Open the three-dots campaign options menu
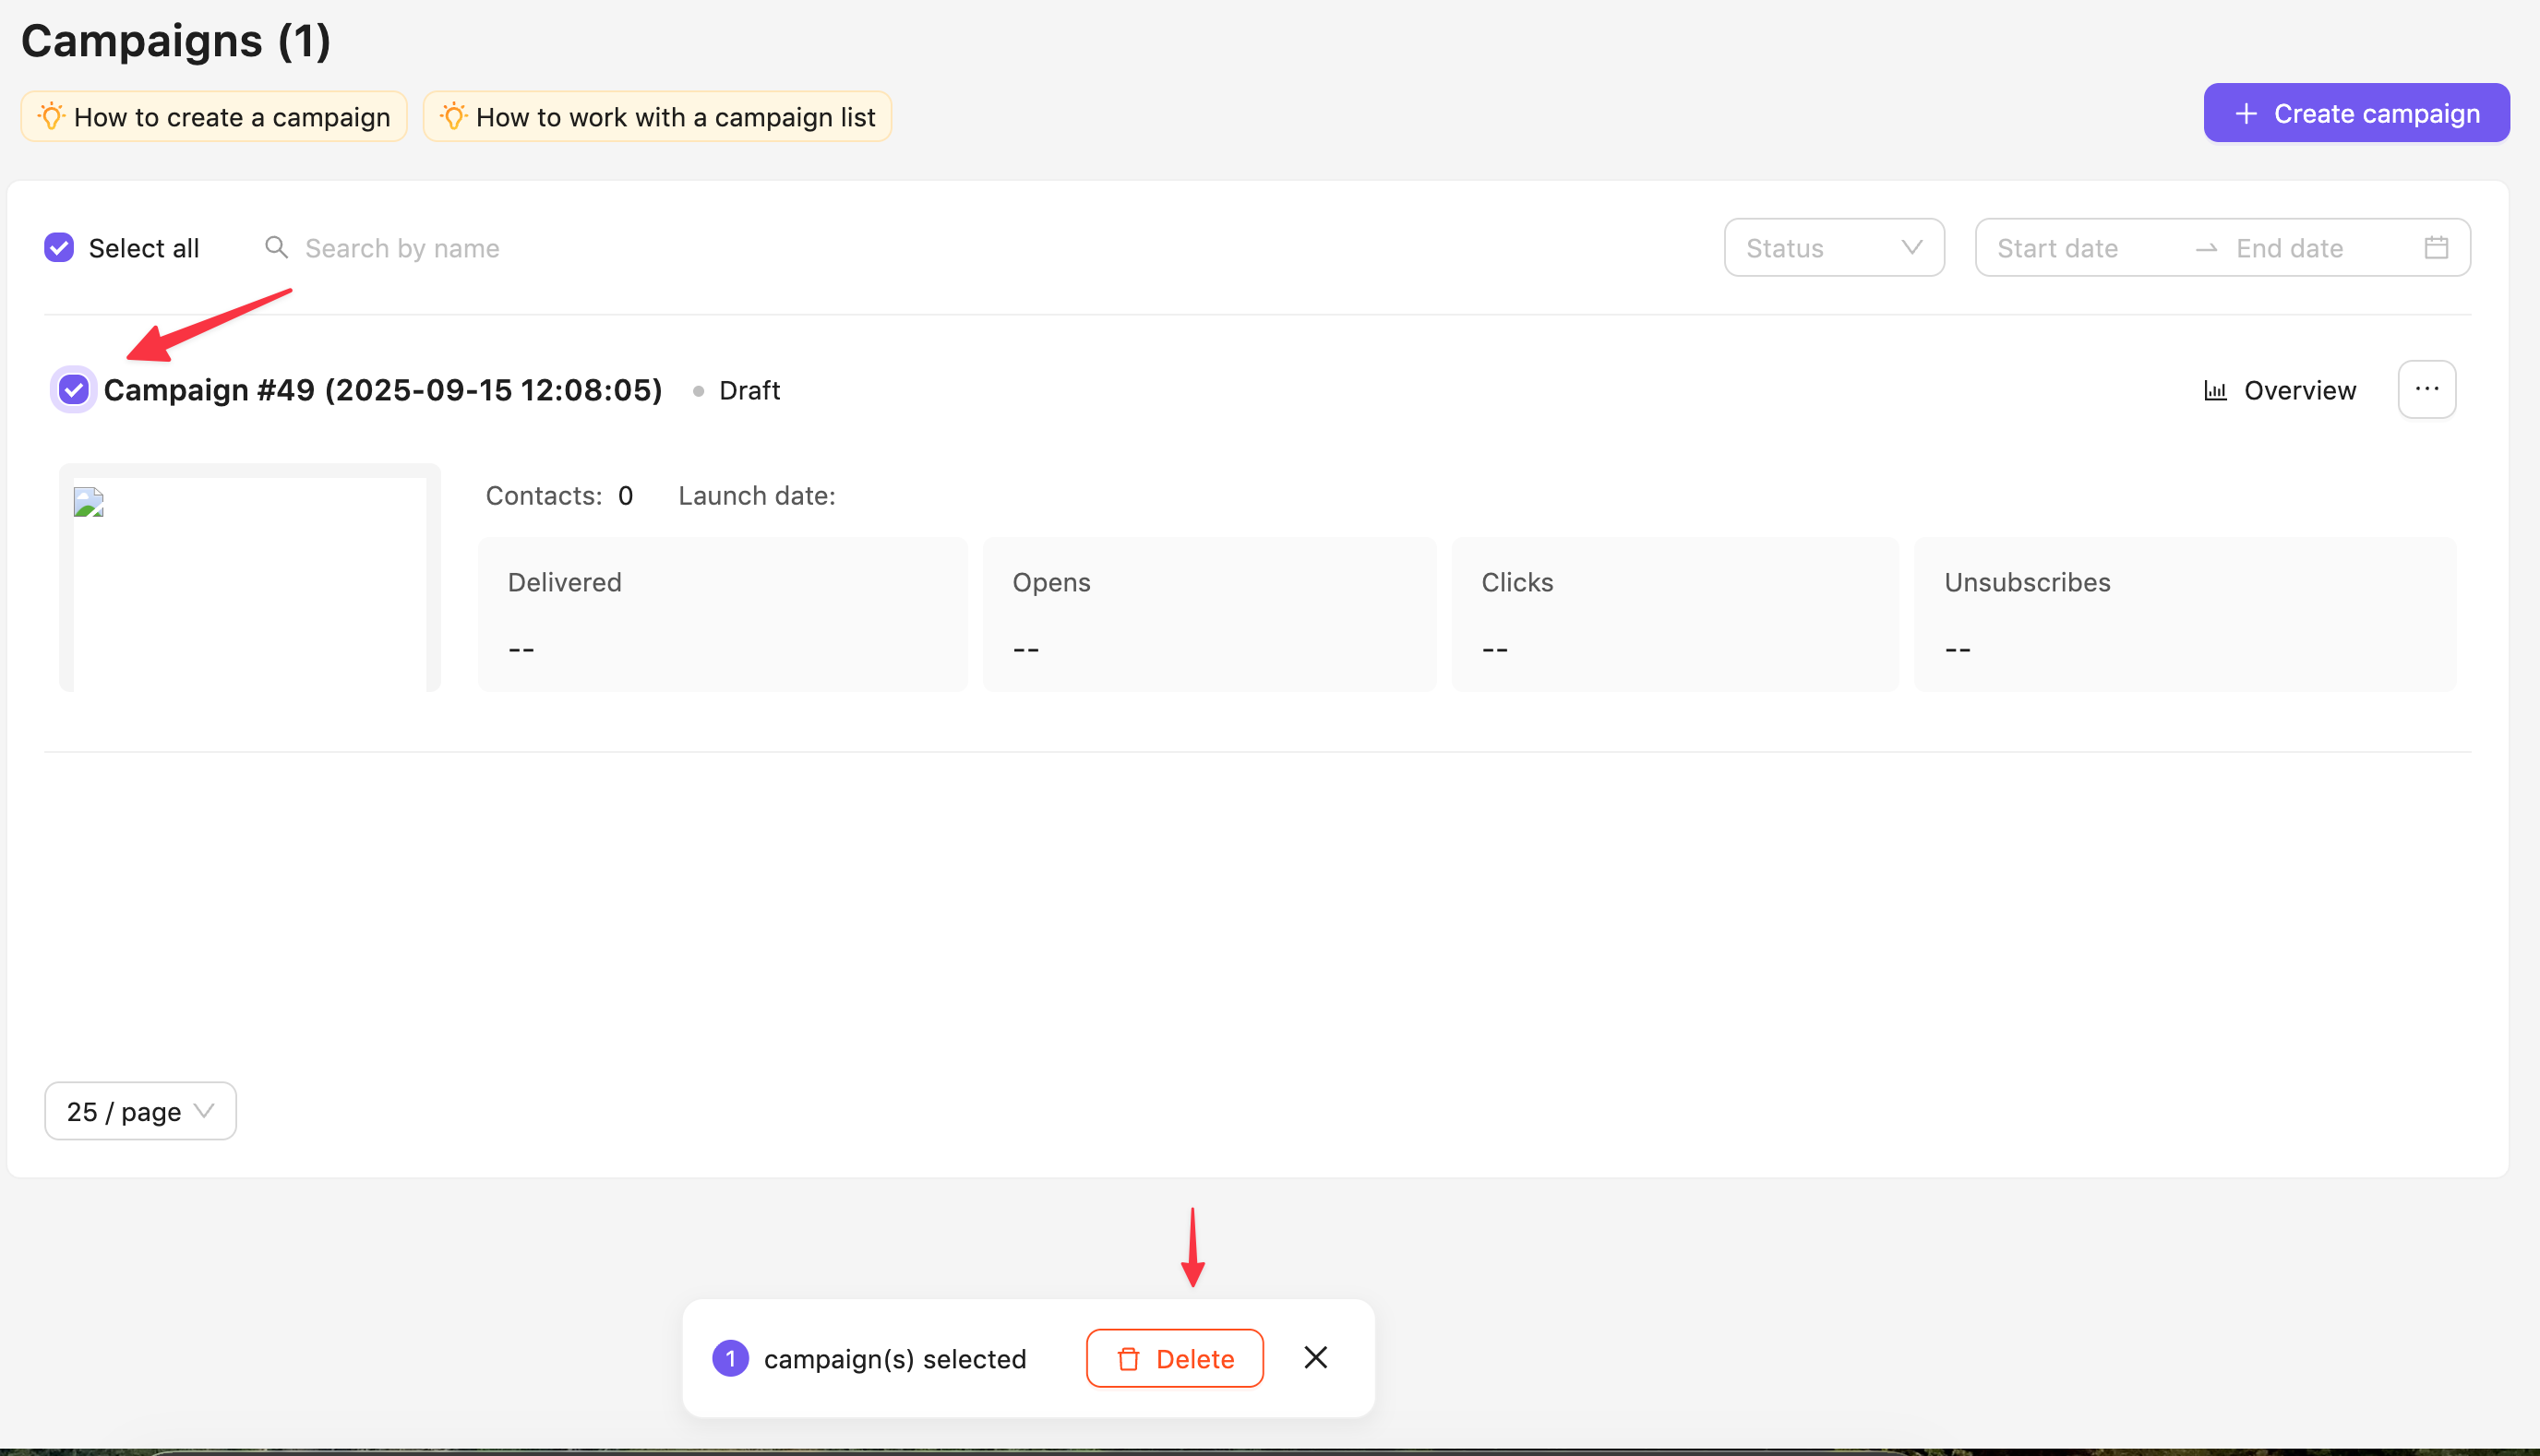2540x1456 pixels. [2426, 389]
